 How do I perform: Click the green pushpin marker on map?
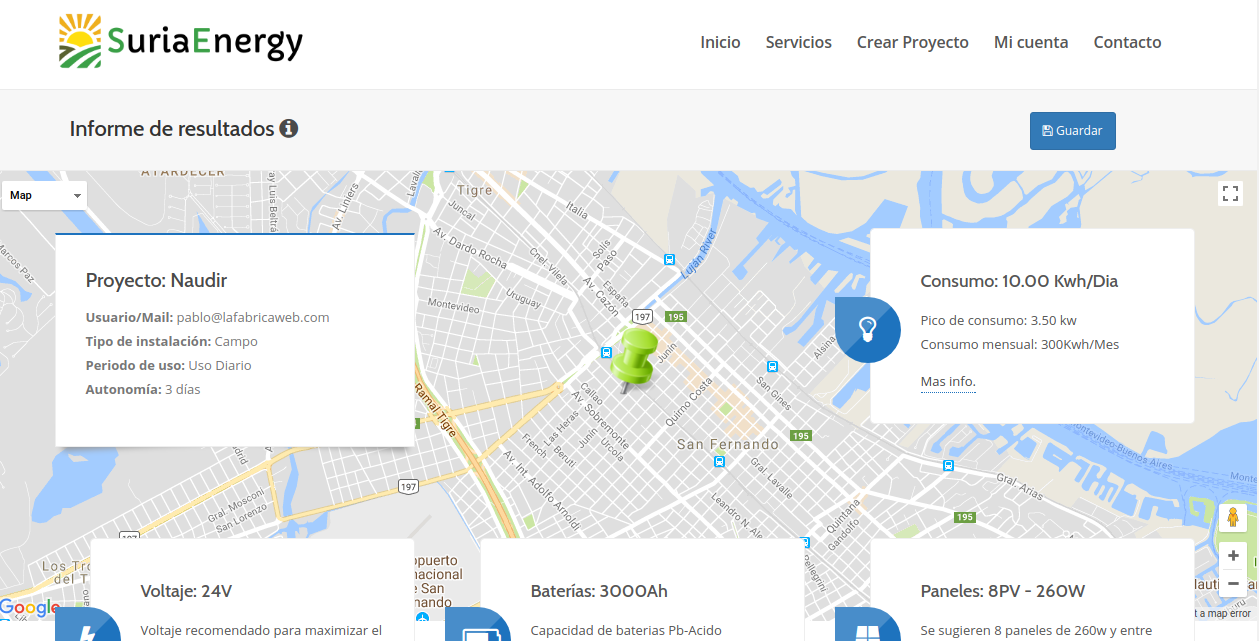[634, 361]
